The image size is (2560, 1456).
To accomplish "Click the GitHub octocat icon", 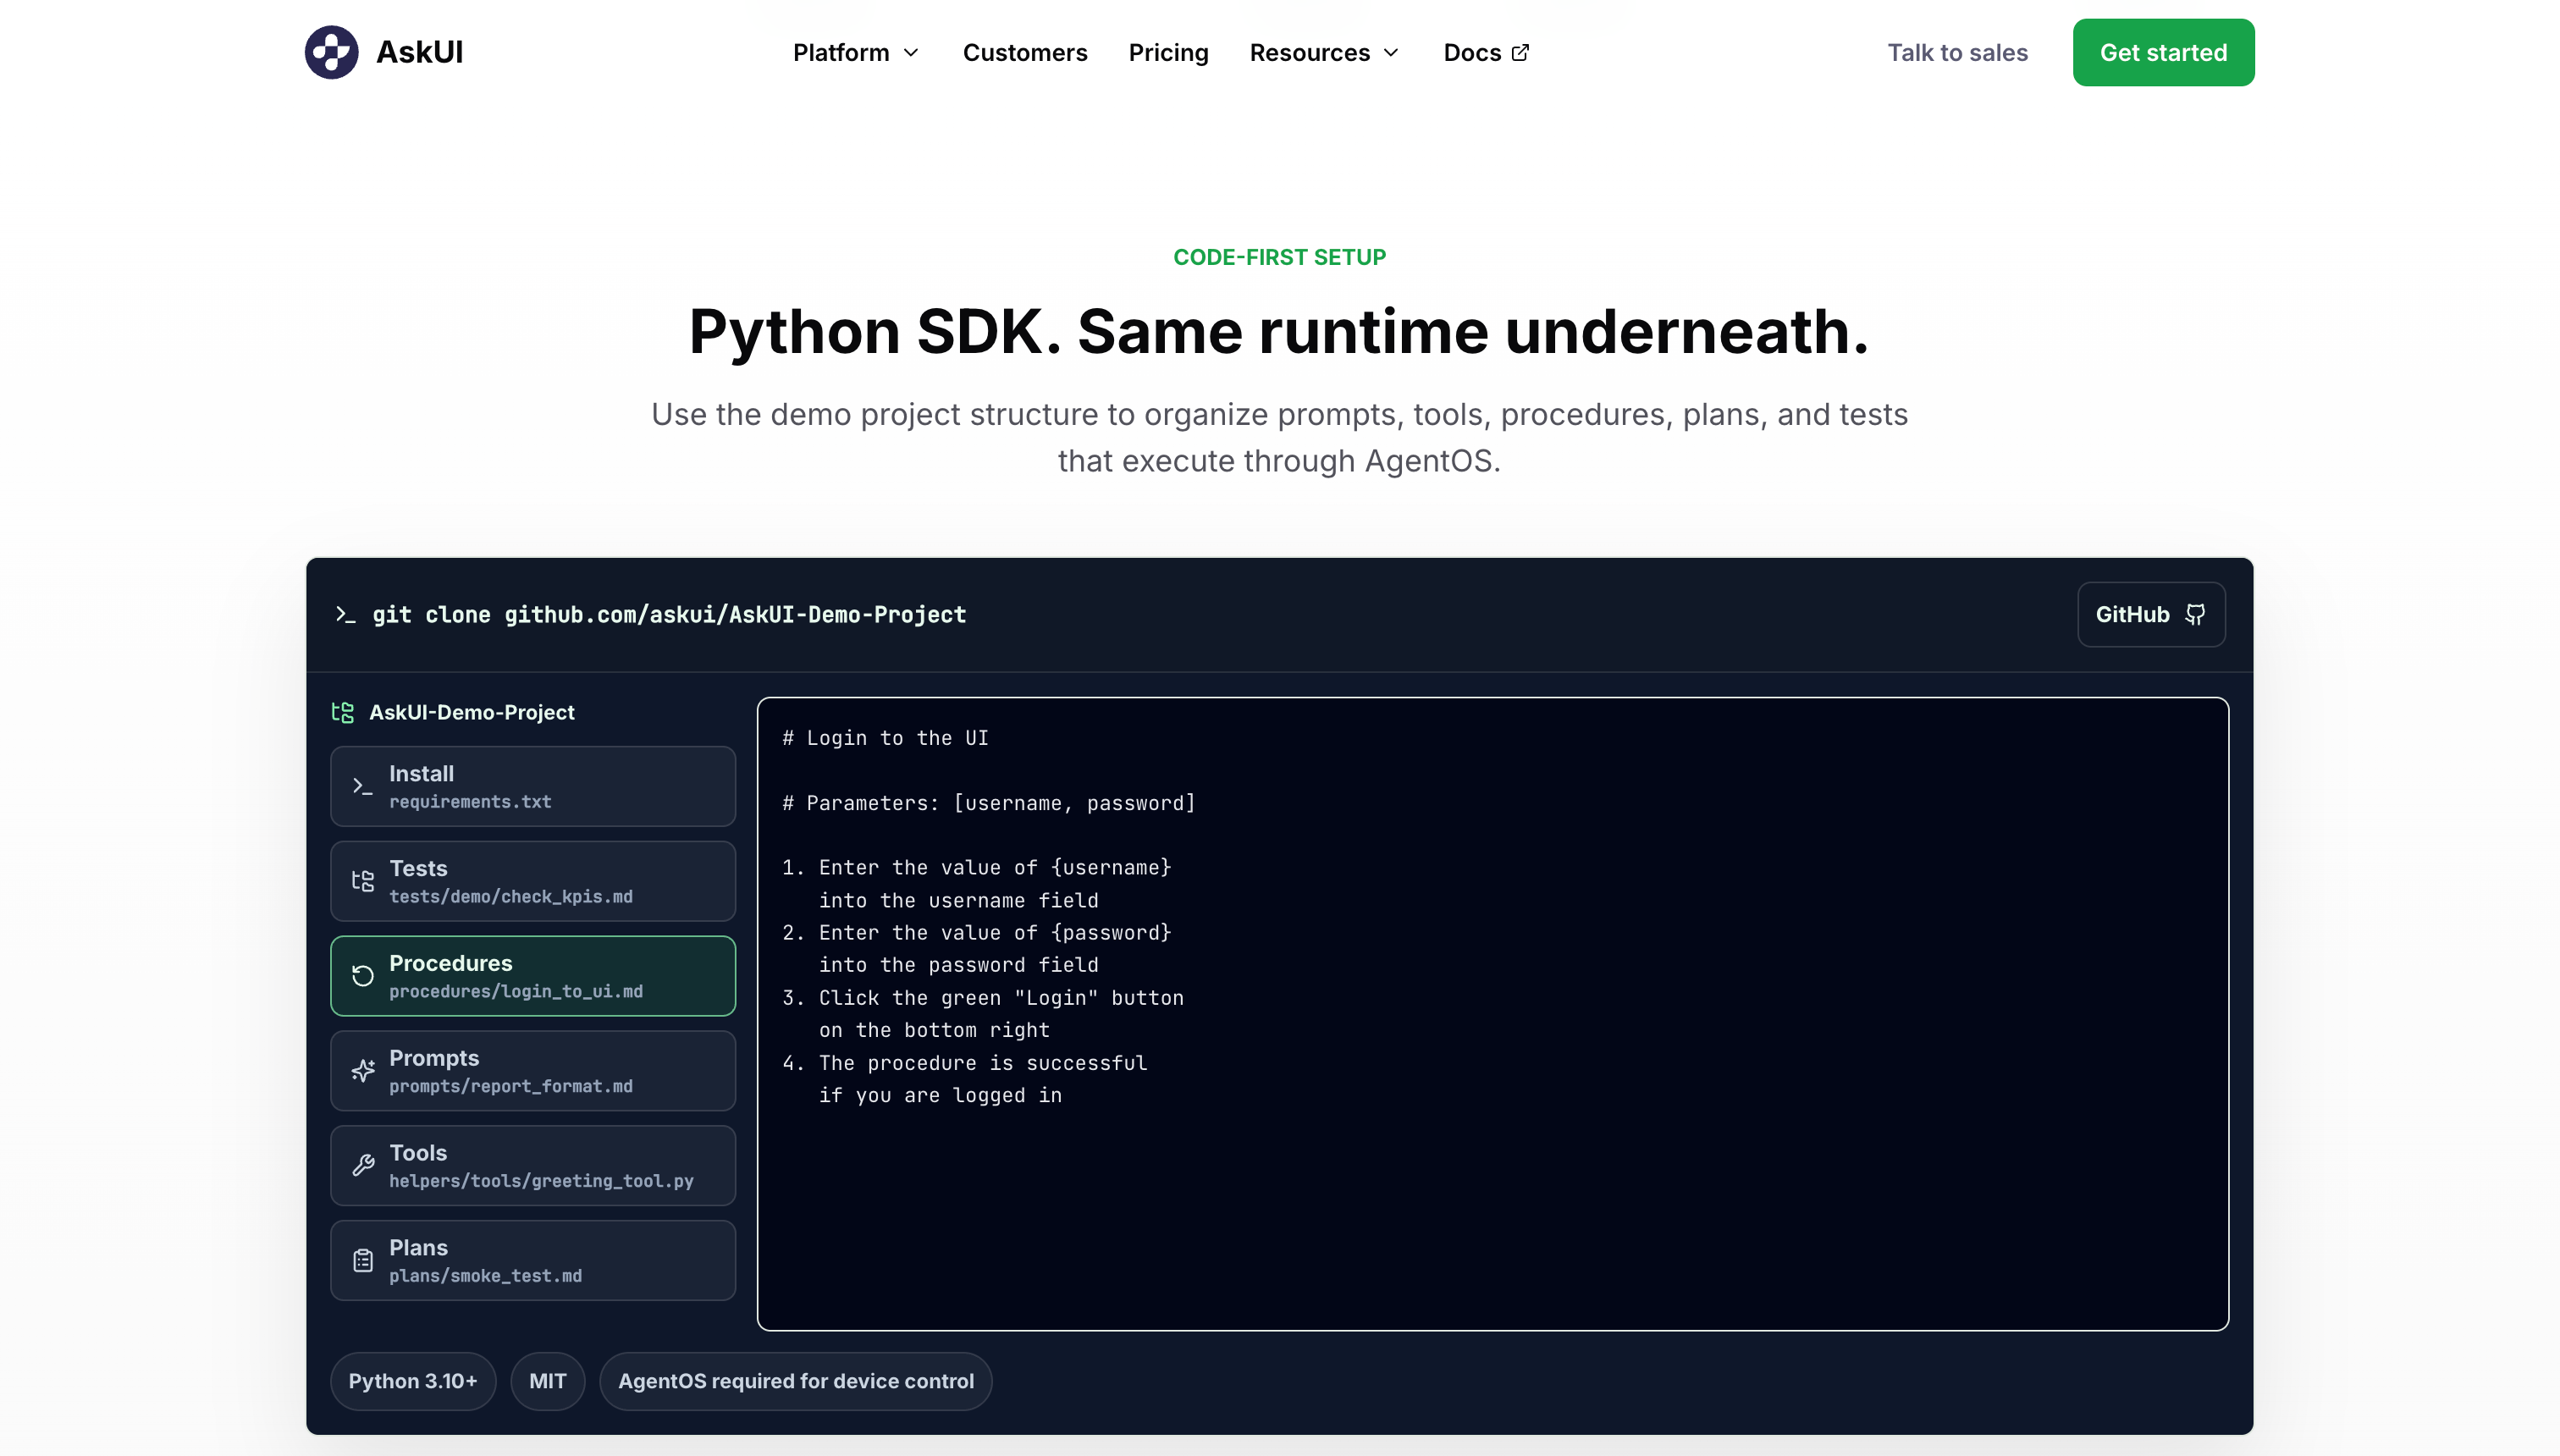I will pos(2195,614).
